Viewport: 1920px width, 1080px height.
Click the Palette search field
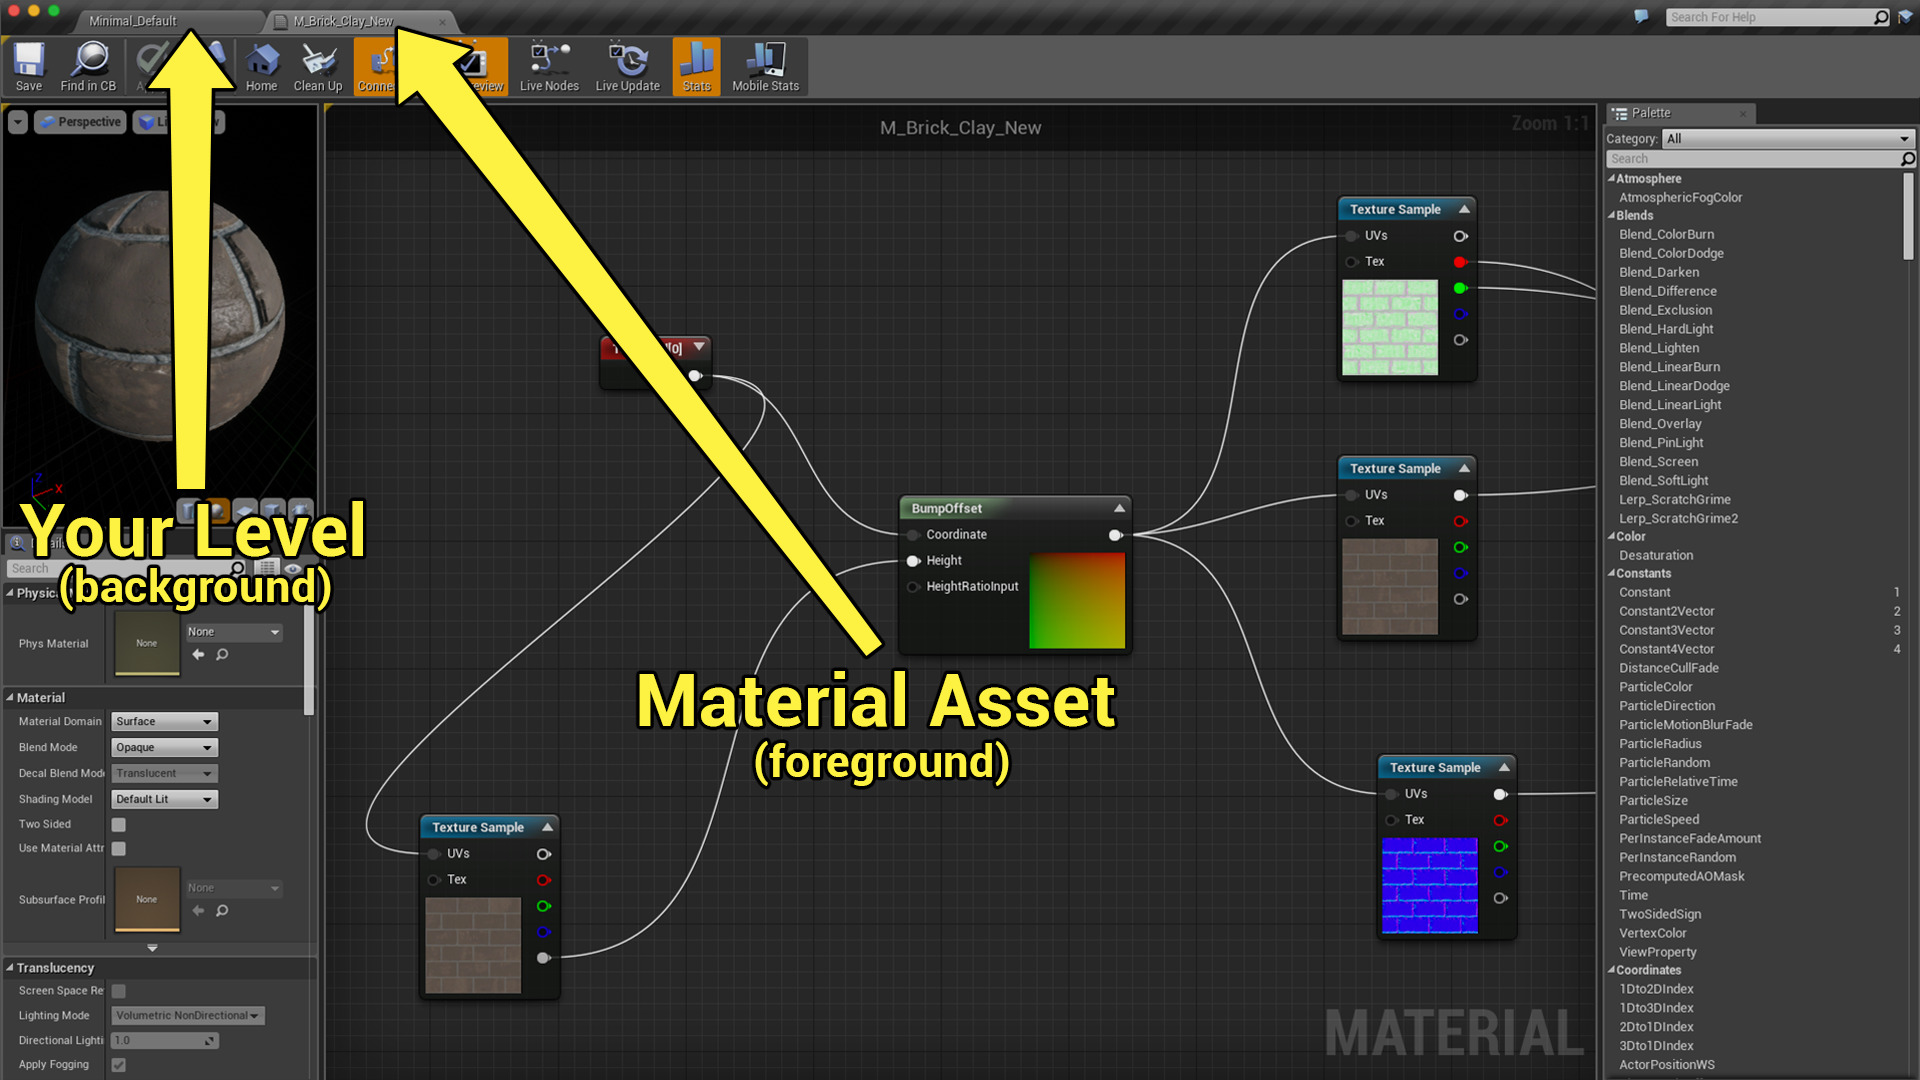tap(1752, 159)
